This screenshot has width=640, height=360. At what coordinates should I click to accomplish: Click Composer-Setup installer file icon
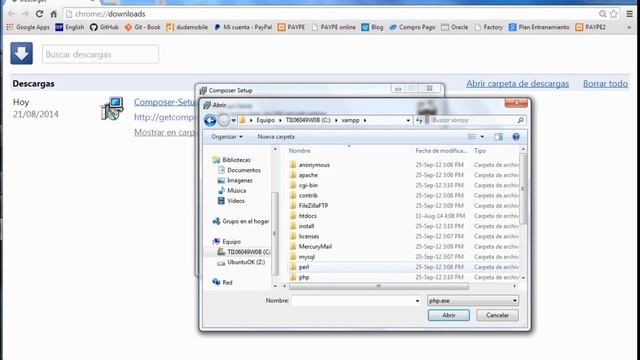click(112, 108)
